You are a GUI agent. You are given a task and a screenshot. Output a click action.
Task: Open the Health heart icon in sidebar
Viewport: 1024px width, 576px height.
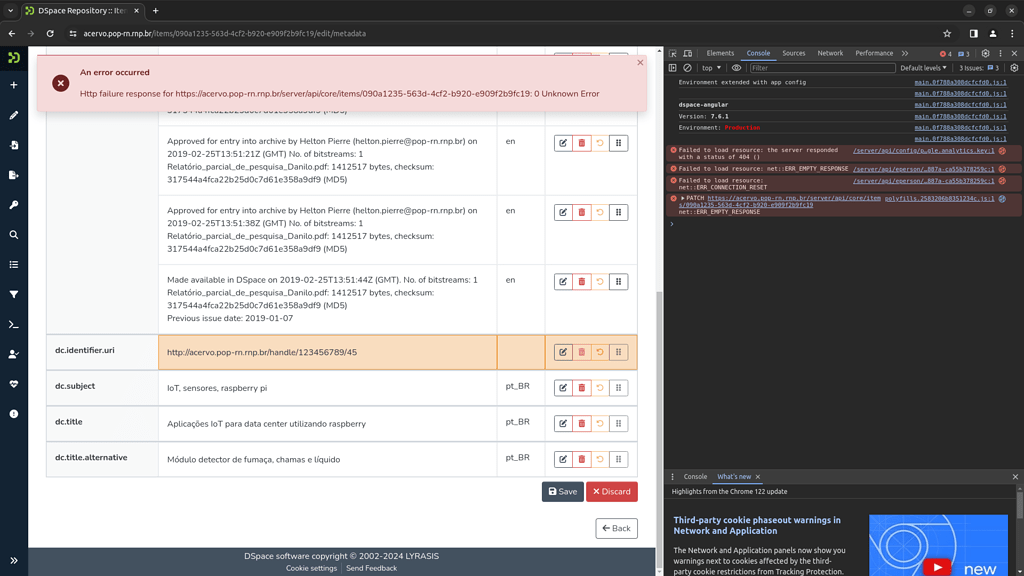[x=14, y=384]
